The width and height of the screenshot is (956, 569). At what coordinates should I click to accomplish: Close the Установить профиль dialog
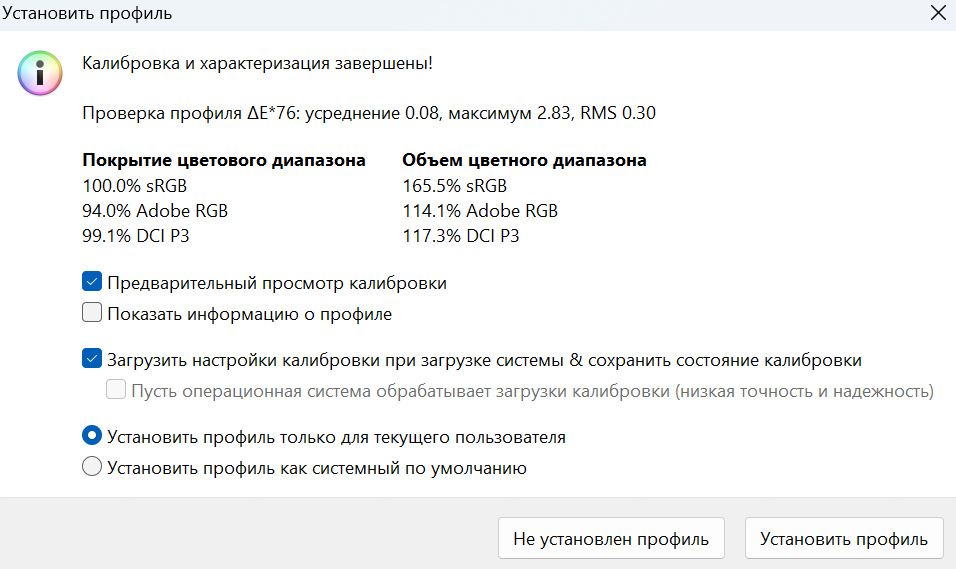click(937, 14)
